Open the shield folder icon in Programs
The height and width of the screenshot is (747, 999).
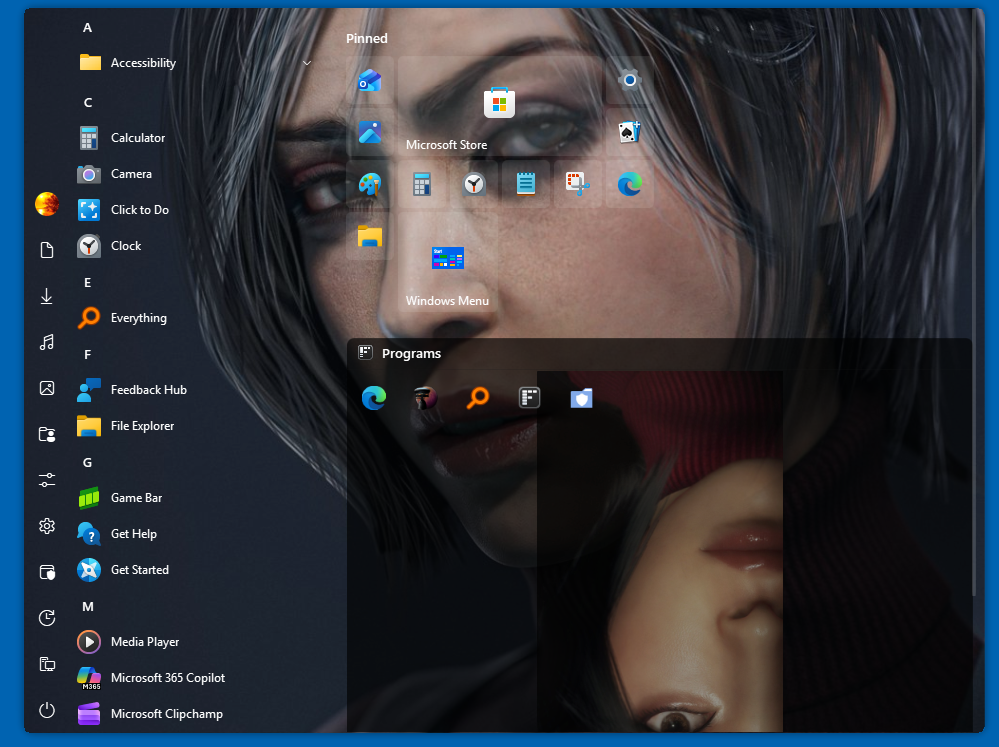(x=582, y=398)
